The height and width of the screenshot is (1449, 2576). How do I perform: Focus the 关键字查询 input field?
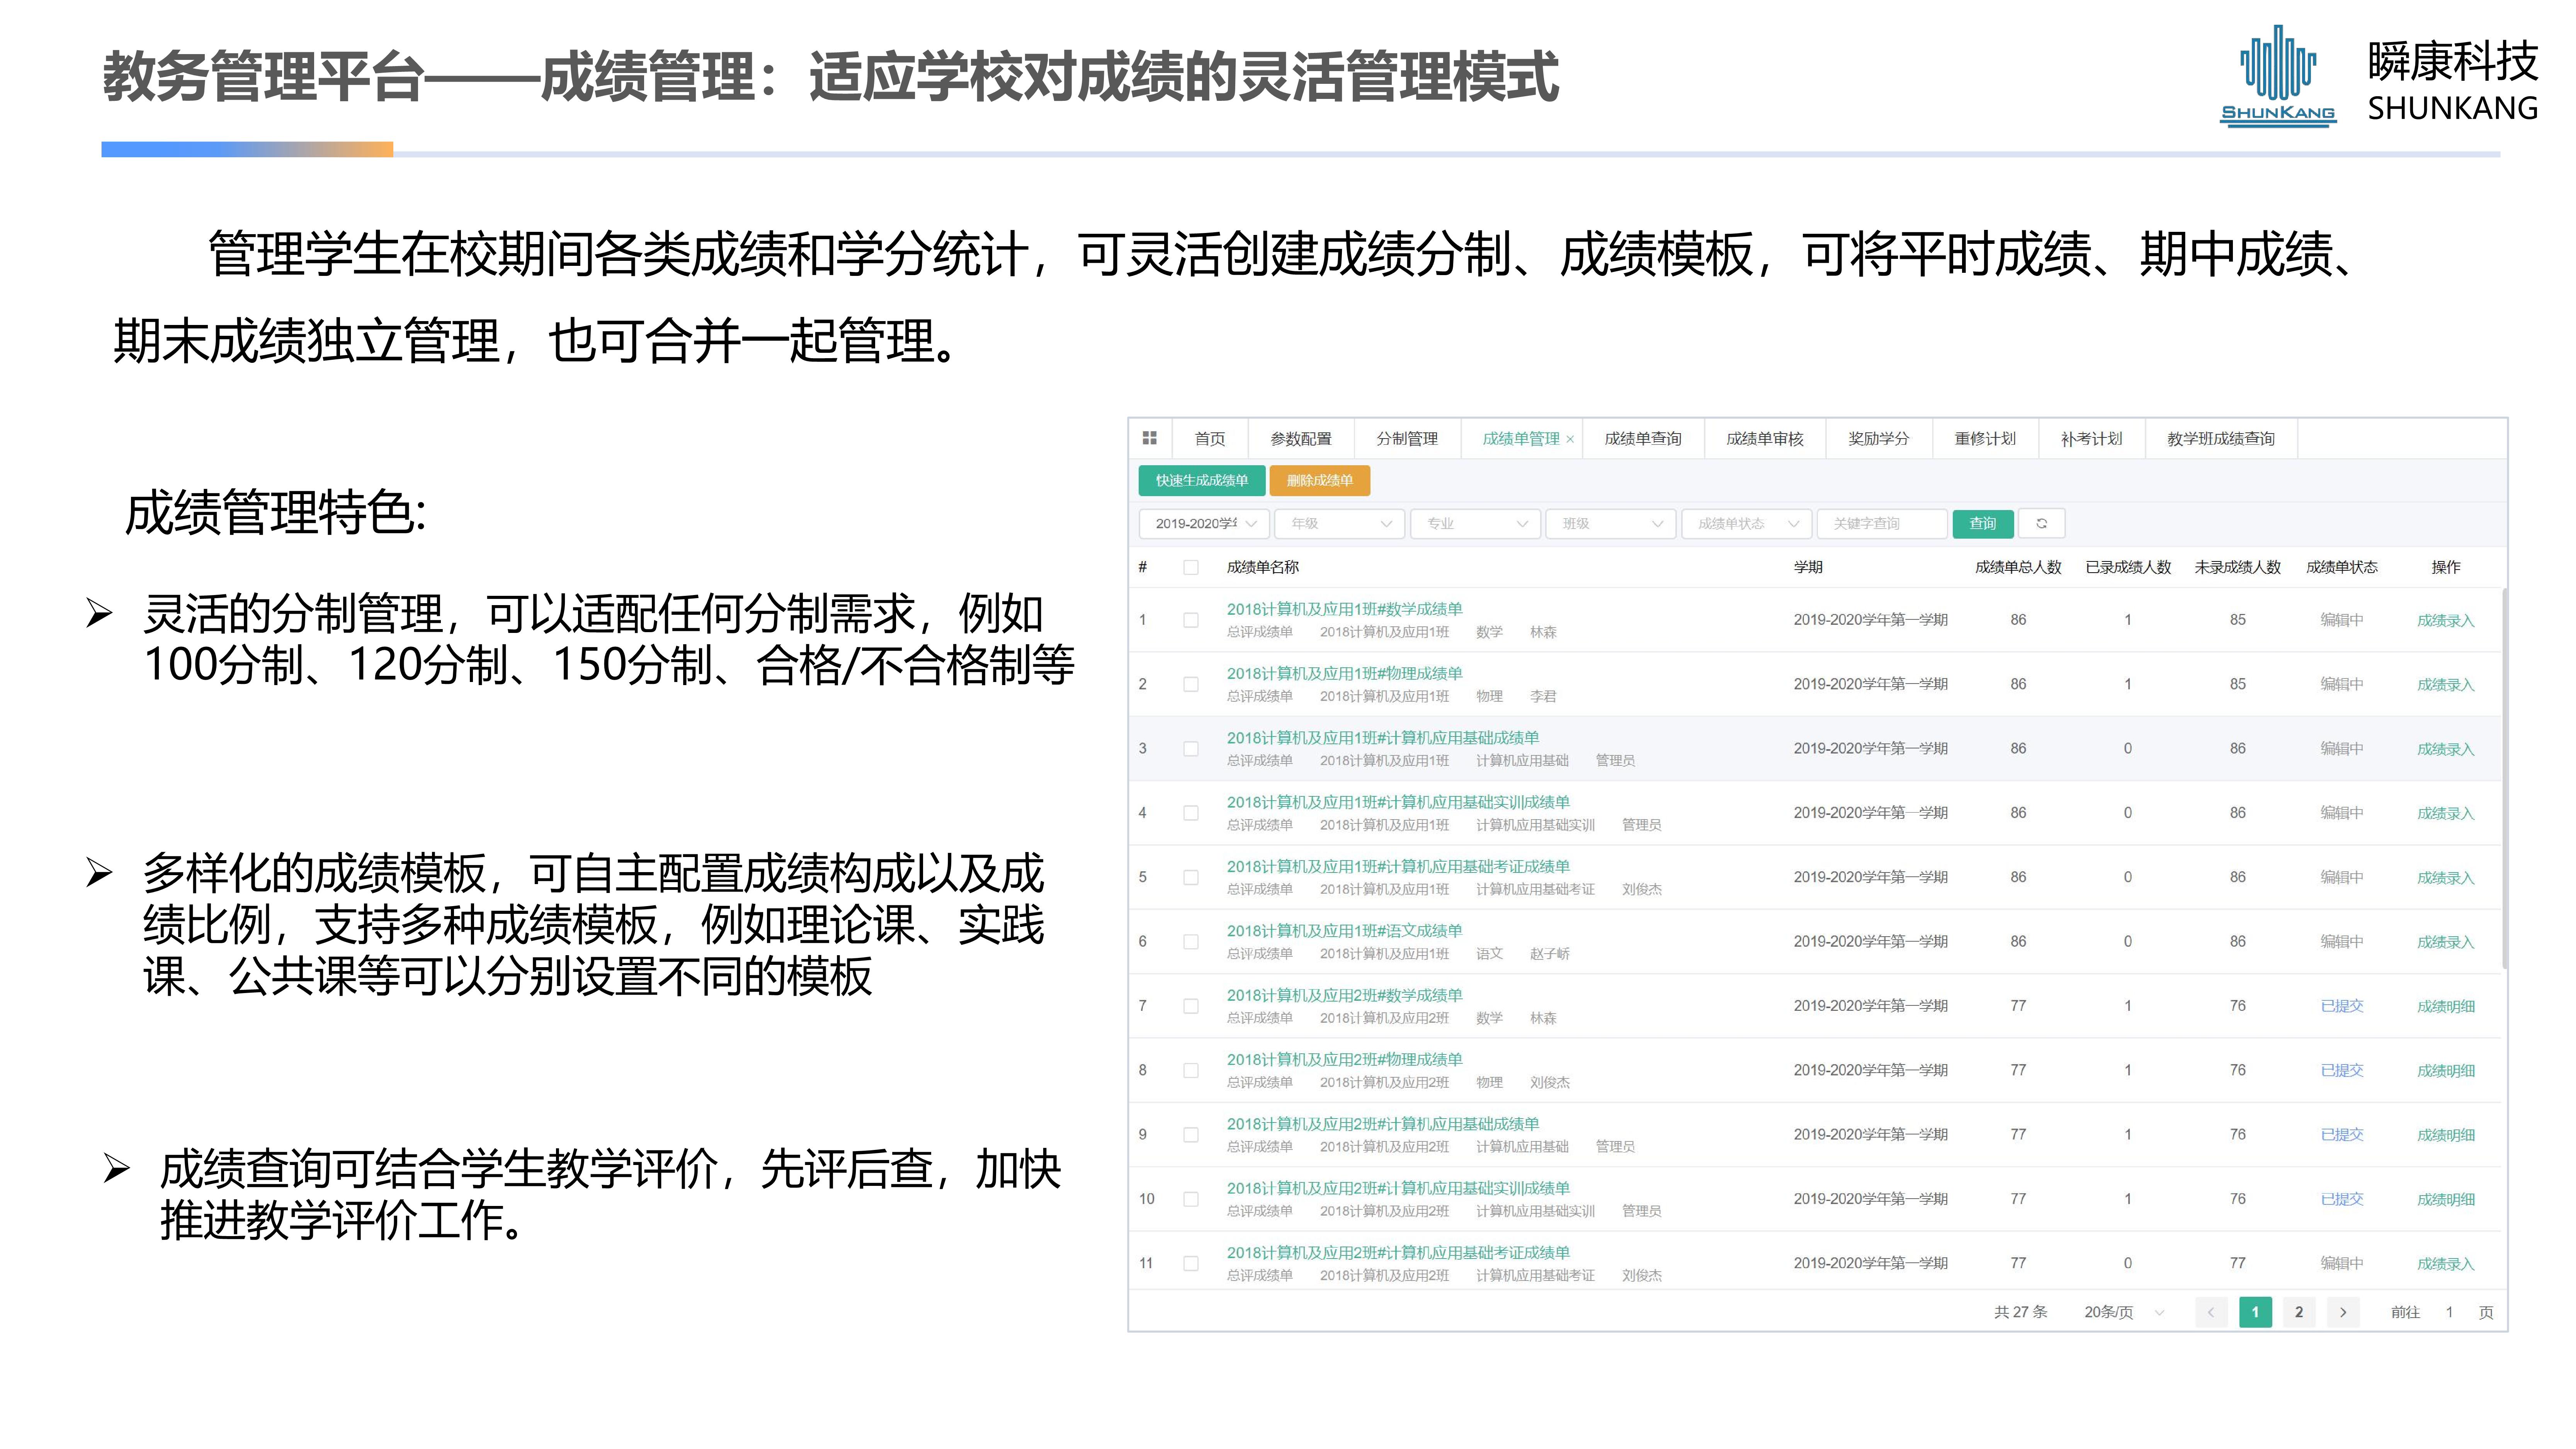point(1882,523)
